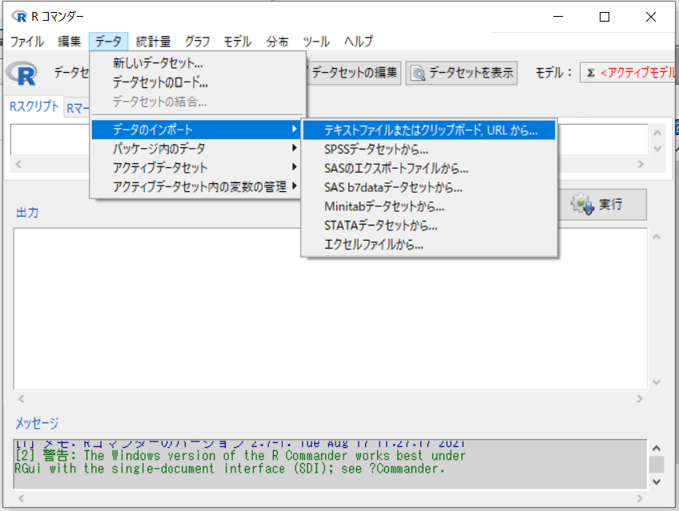Click the データセットを表示 button

461,73
